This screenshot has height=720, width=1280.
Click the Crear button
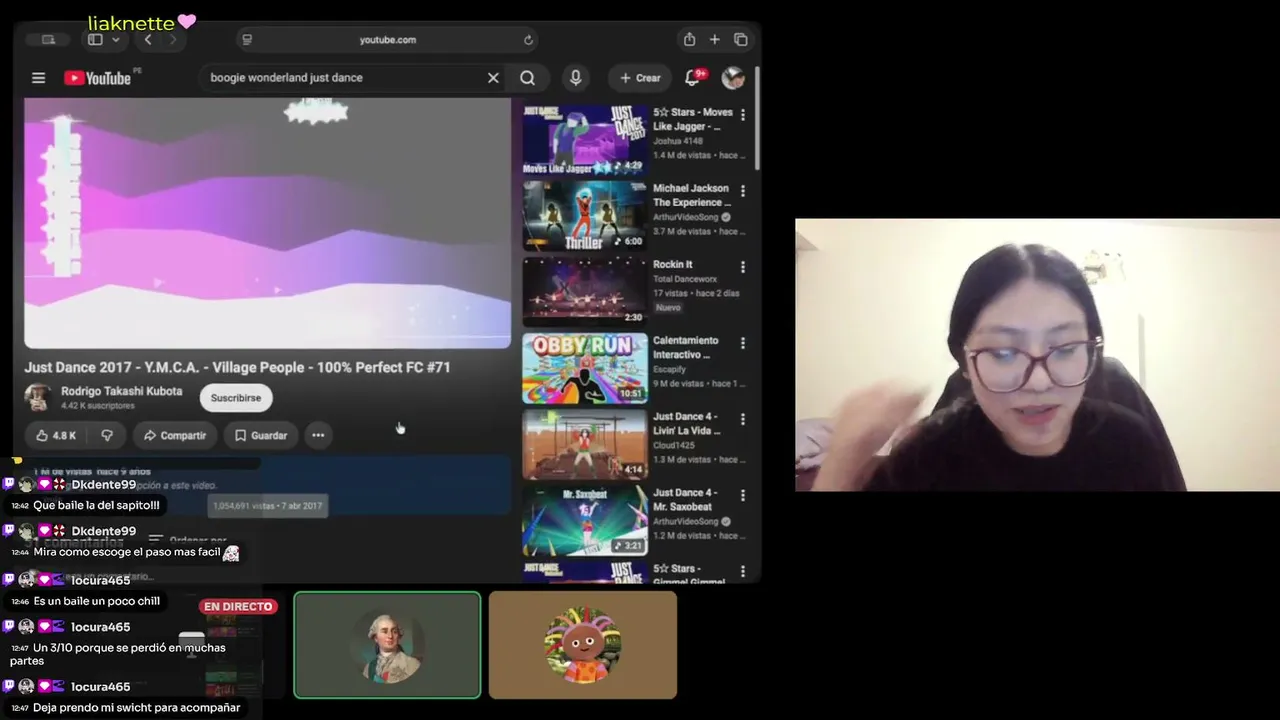pyautogui.click(x=640, y=78)
